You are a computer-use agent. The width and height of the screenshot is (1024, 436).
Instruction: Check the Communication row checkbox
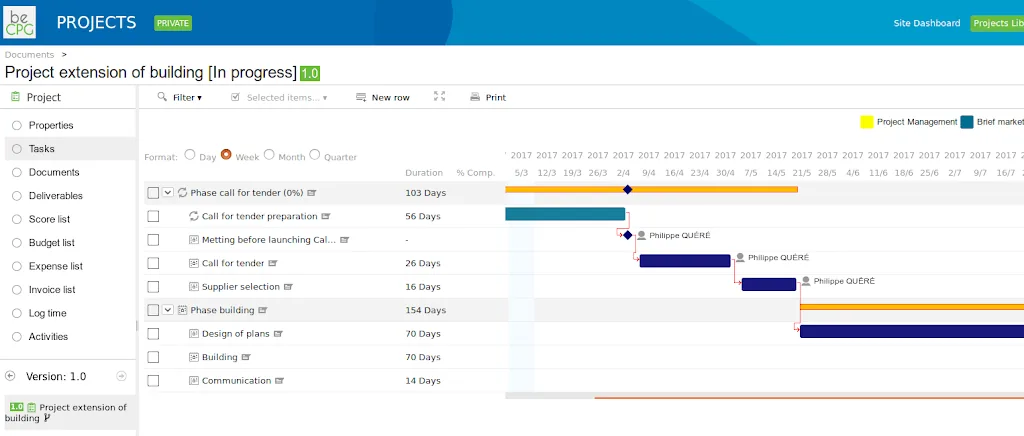click(153, 381)
